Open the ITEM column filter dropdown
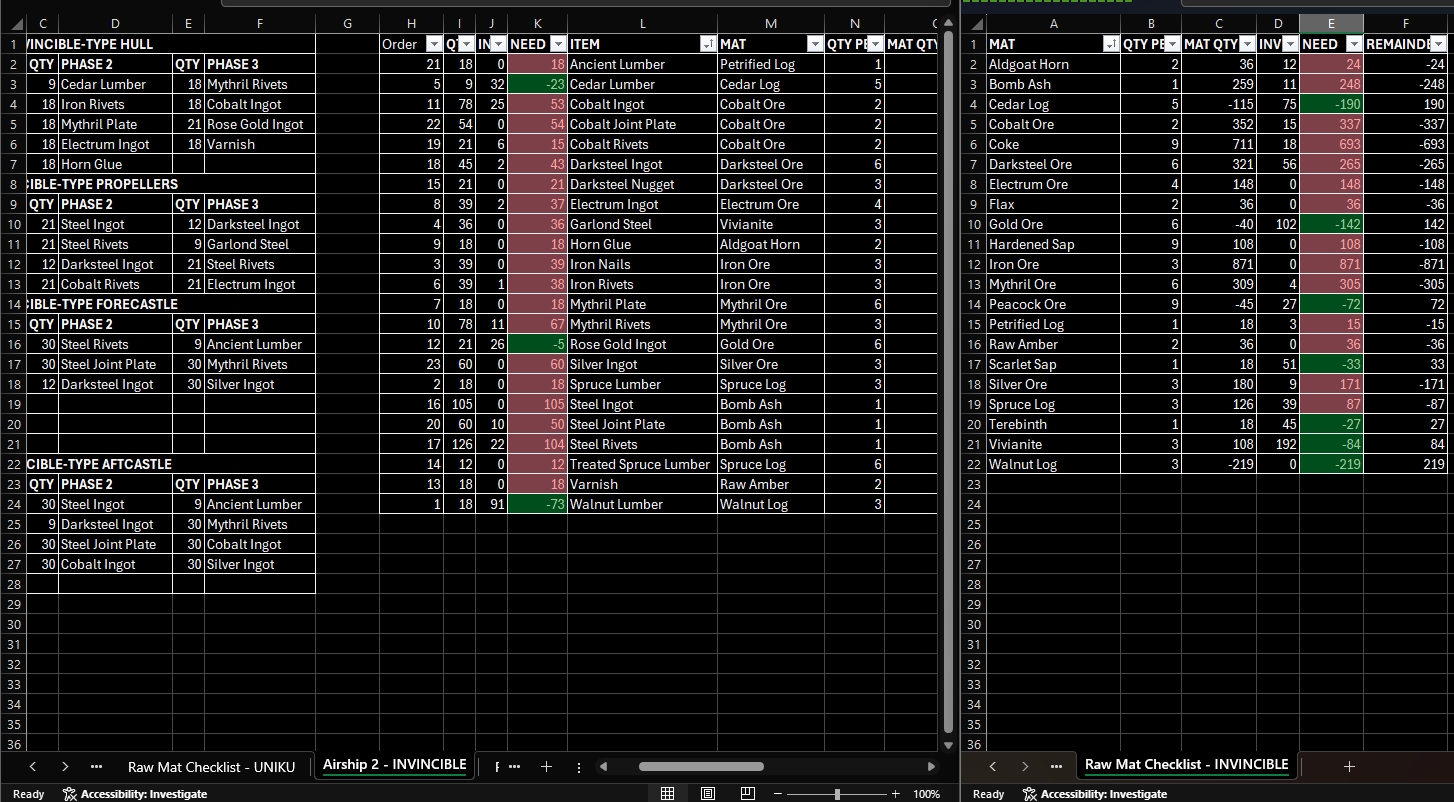This screenshot has width=1454, height=802. (708, 44)
